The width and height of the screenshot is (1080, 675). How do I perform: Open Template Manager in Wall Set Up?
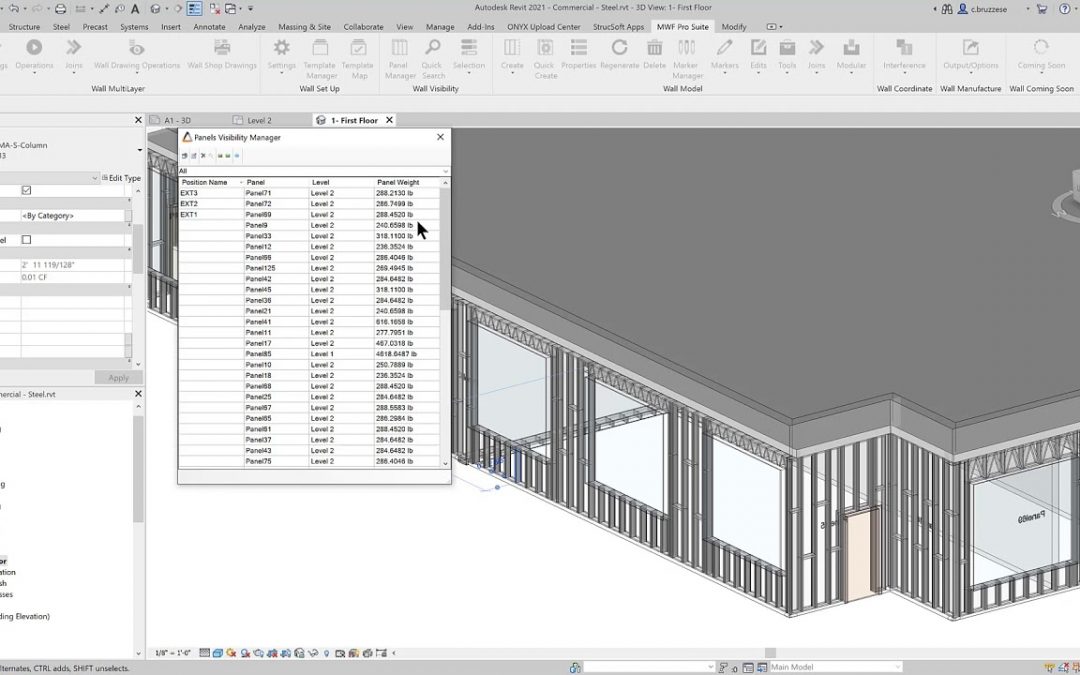[x=320, y=59]
